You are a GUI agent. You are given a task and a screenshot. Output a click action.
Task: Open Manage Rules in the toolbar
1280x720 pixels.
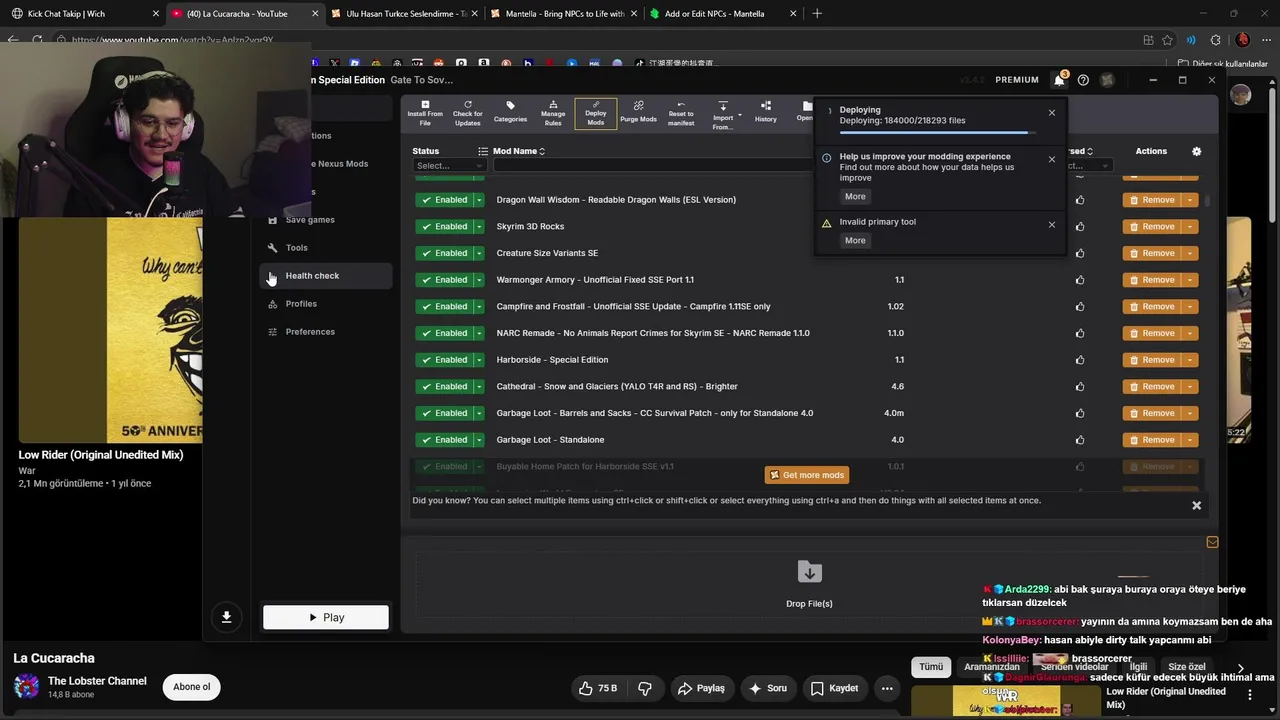tap(553, 113)
